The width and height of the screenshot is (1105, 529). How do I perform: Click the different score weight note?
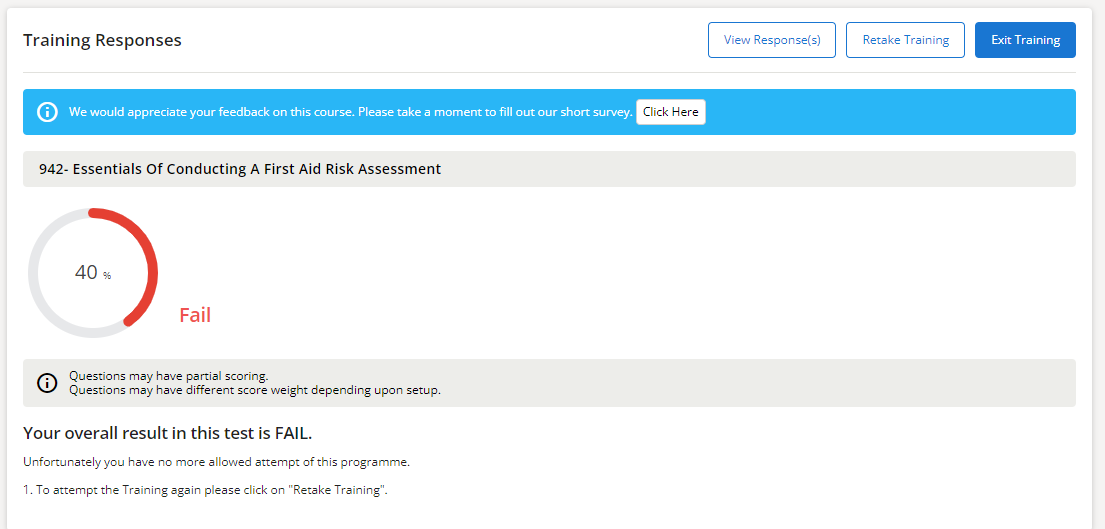tap(254, 390)
